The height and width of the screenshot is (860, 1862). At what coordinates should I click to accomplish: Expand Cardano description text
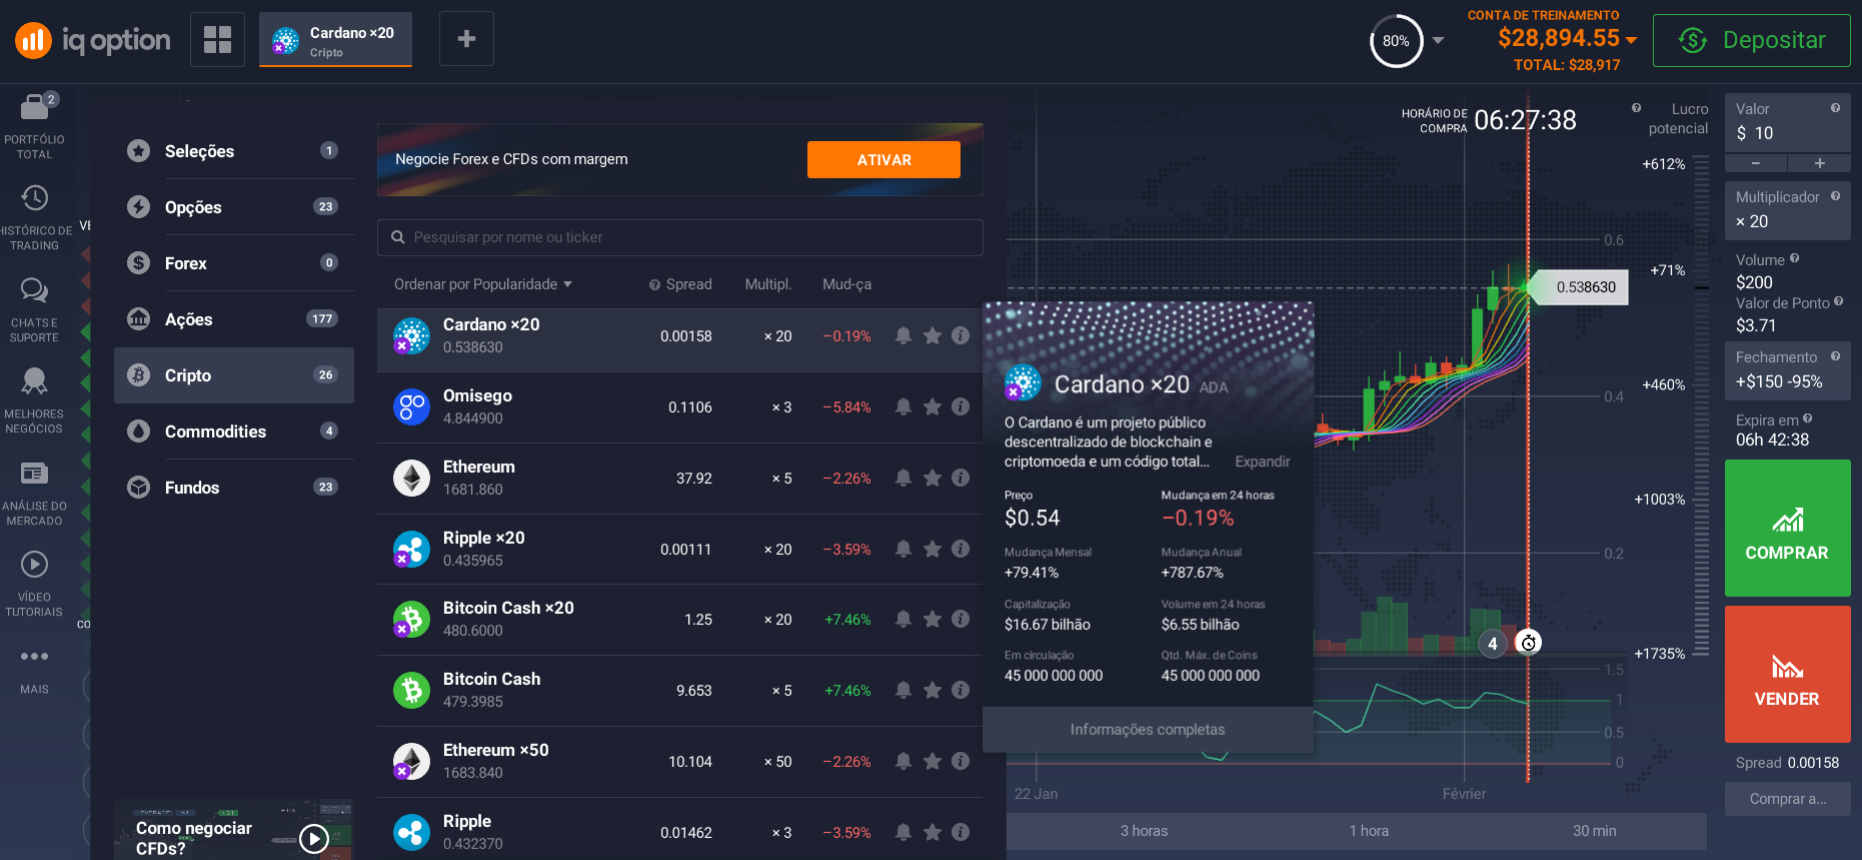(x=1262, y=462)
